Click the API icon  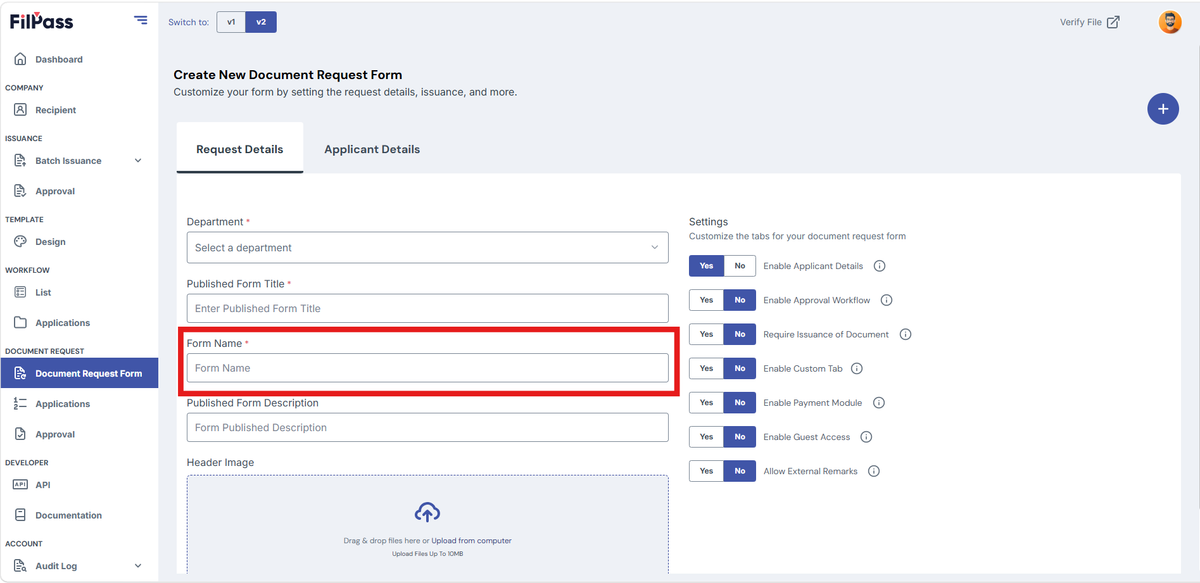[20, 484]
